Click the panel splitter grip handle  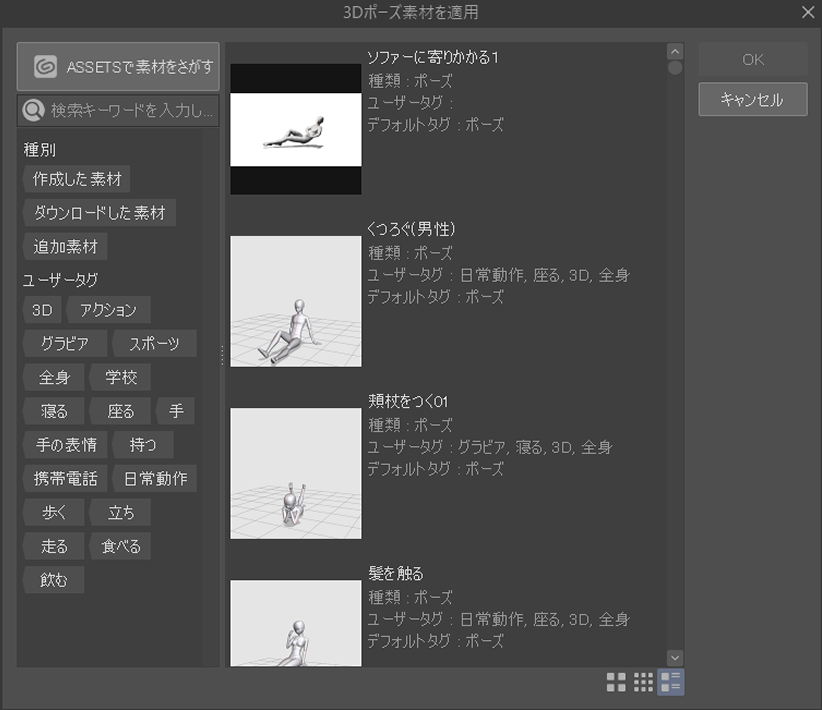click(222, 355)
